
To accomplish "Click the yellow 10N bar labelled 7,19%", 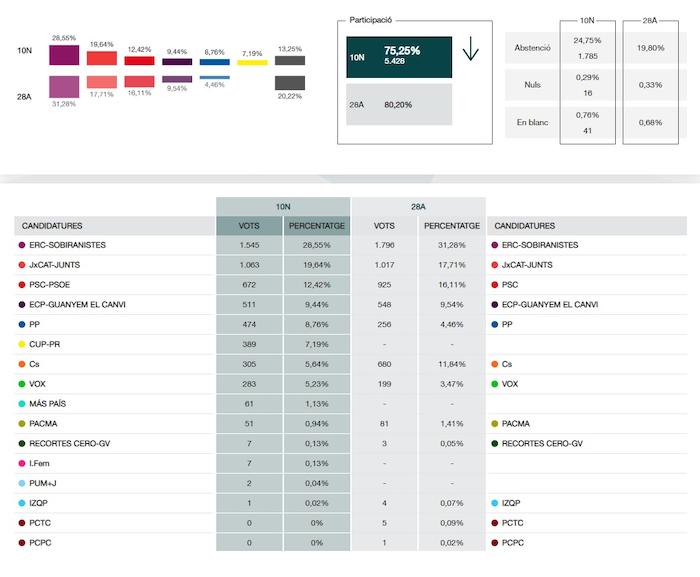I will [252, 63].
